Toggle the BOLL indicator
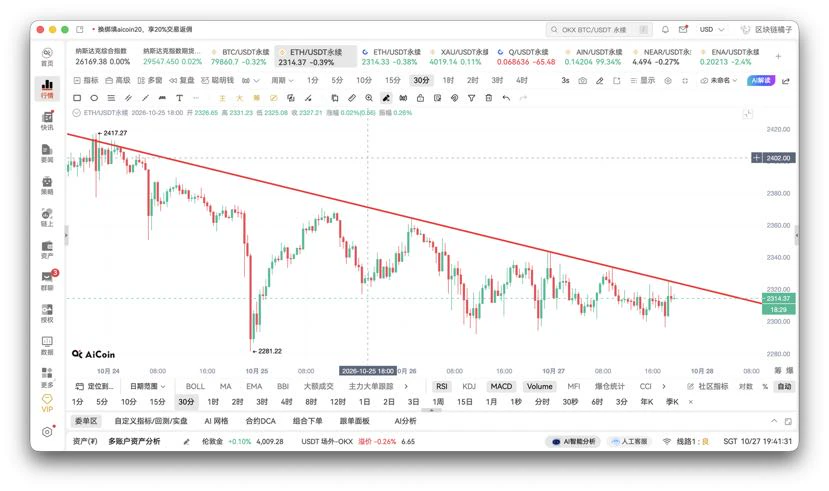This screenshot has width=829, height=491. pyautogui.click(x=195, y=386)
